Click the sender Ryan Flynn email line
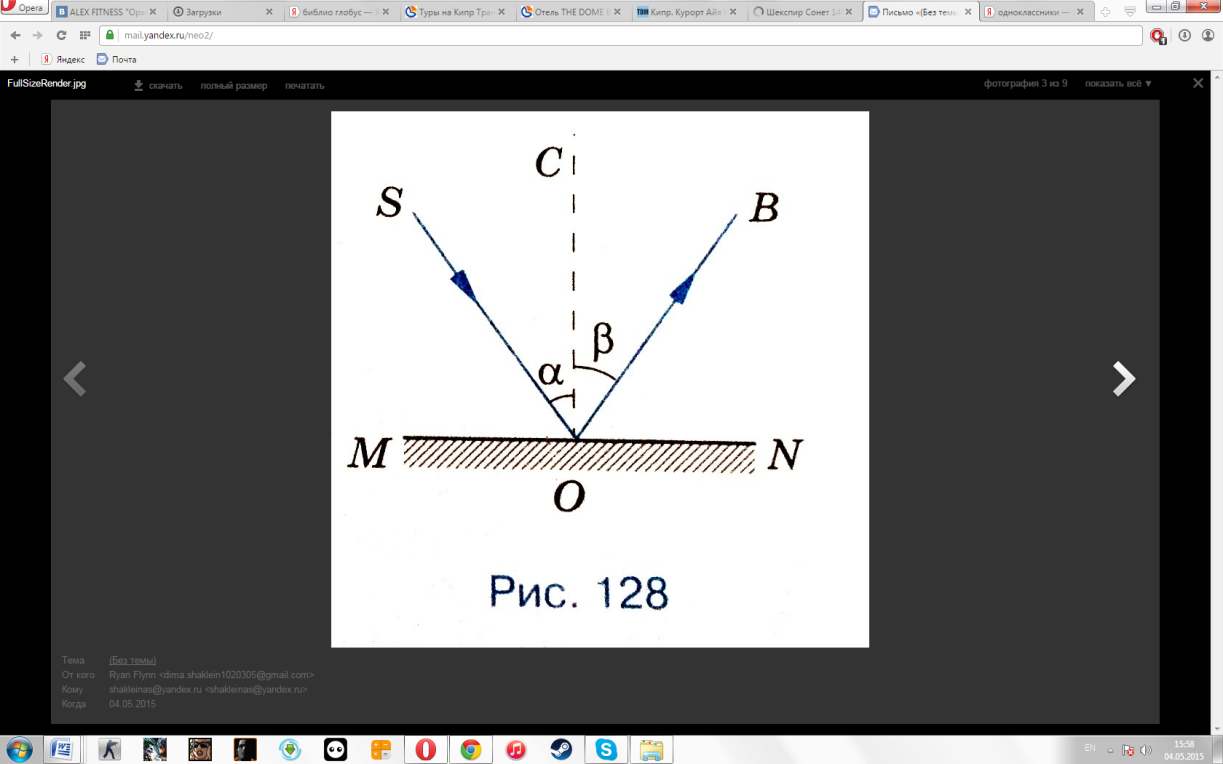This screenshot has height=764, width=1223. pos(211,675)
